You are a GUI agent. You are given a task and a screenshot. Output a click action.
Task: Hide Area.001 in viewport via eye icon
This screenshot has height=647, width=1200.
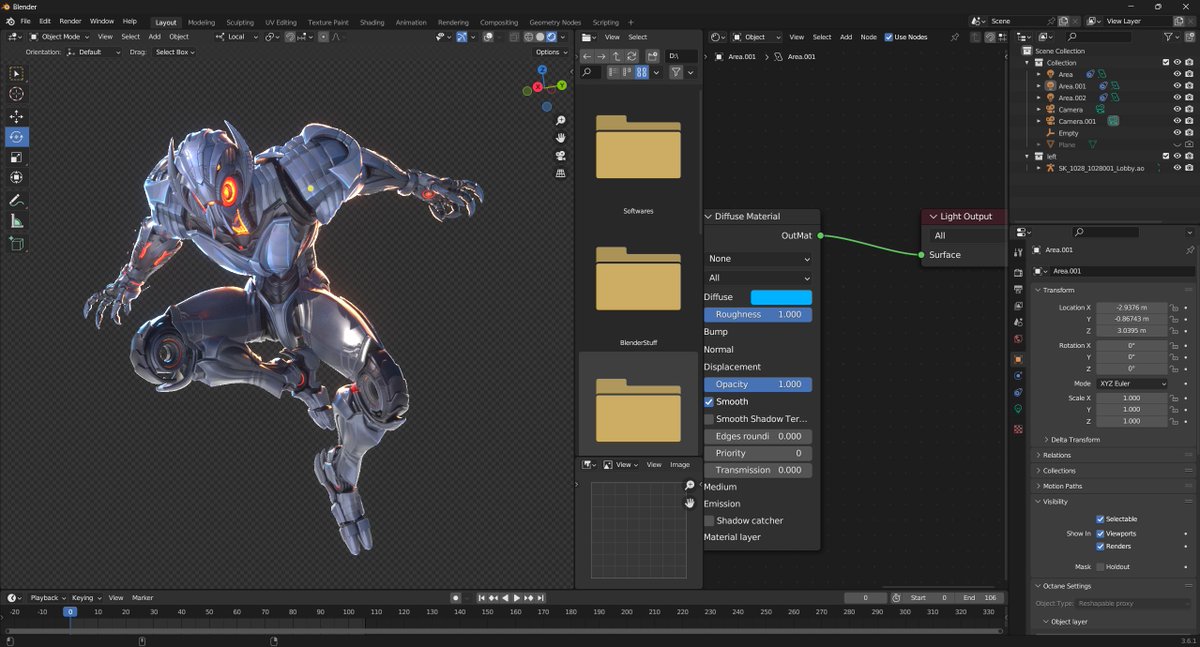[x=1177, y=86]
